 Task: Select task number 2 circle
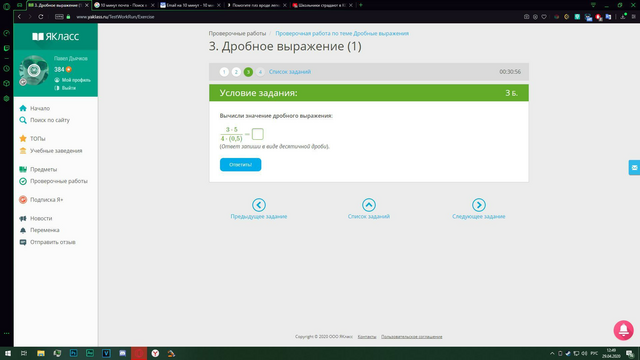coord(236,72)
